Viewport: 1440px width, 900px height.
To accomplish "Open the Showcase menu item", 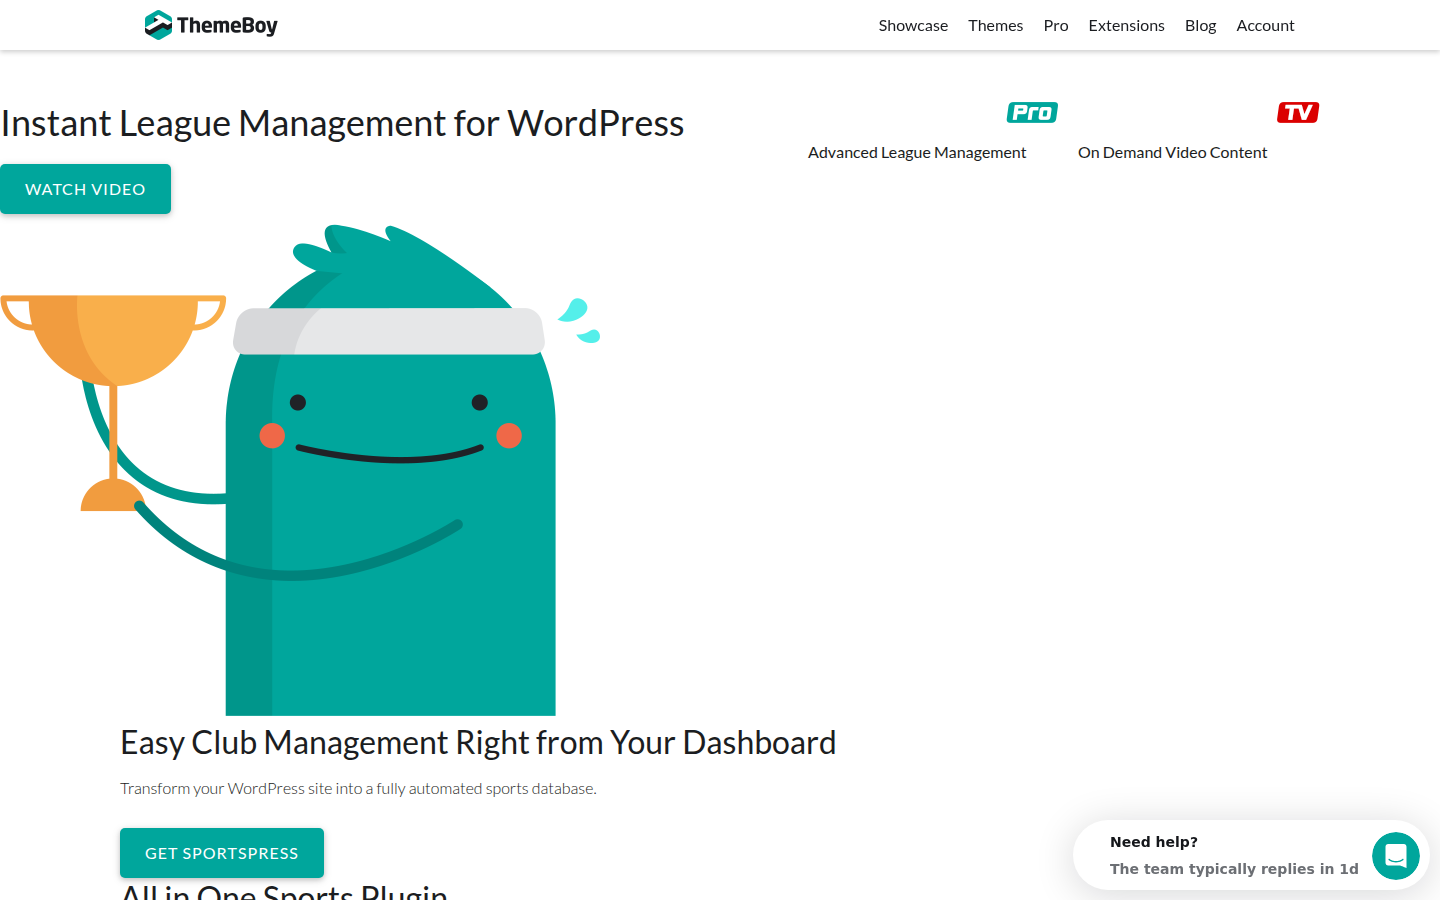I will click(913, 26).
